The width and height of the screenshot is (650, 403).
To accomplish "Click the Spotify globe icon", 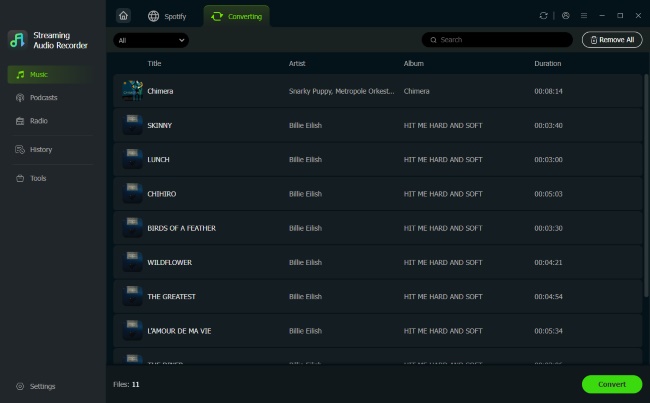I will (x=153, y=16).
